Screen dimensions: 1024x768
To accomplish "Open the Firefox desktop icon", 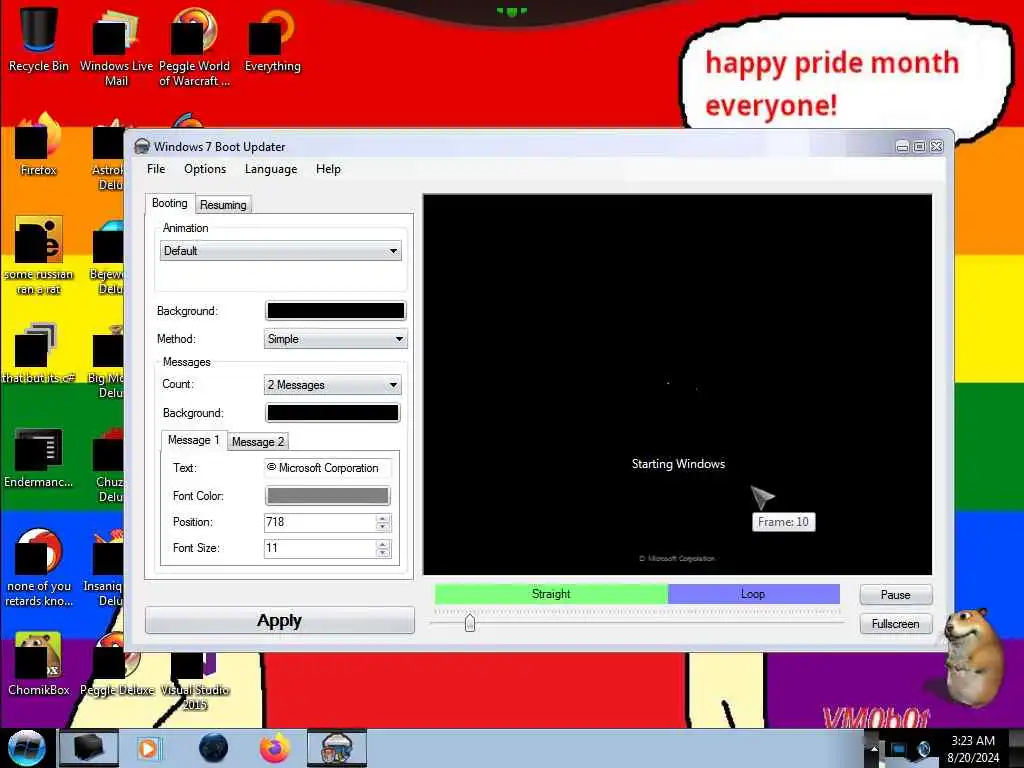I will (39, 145).
